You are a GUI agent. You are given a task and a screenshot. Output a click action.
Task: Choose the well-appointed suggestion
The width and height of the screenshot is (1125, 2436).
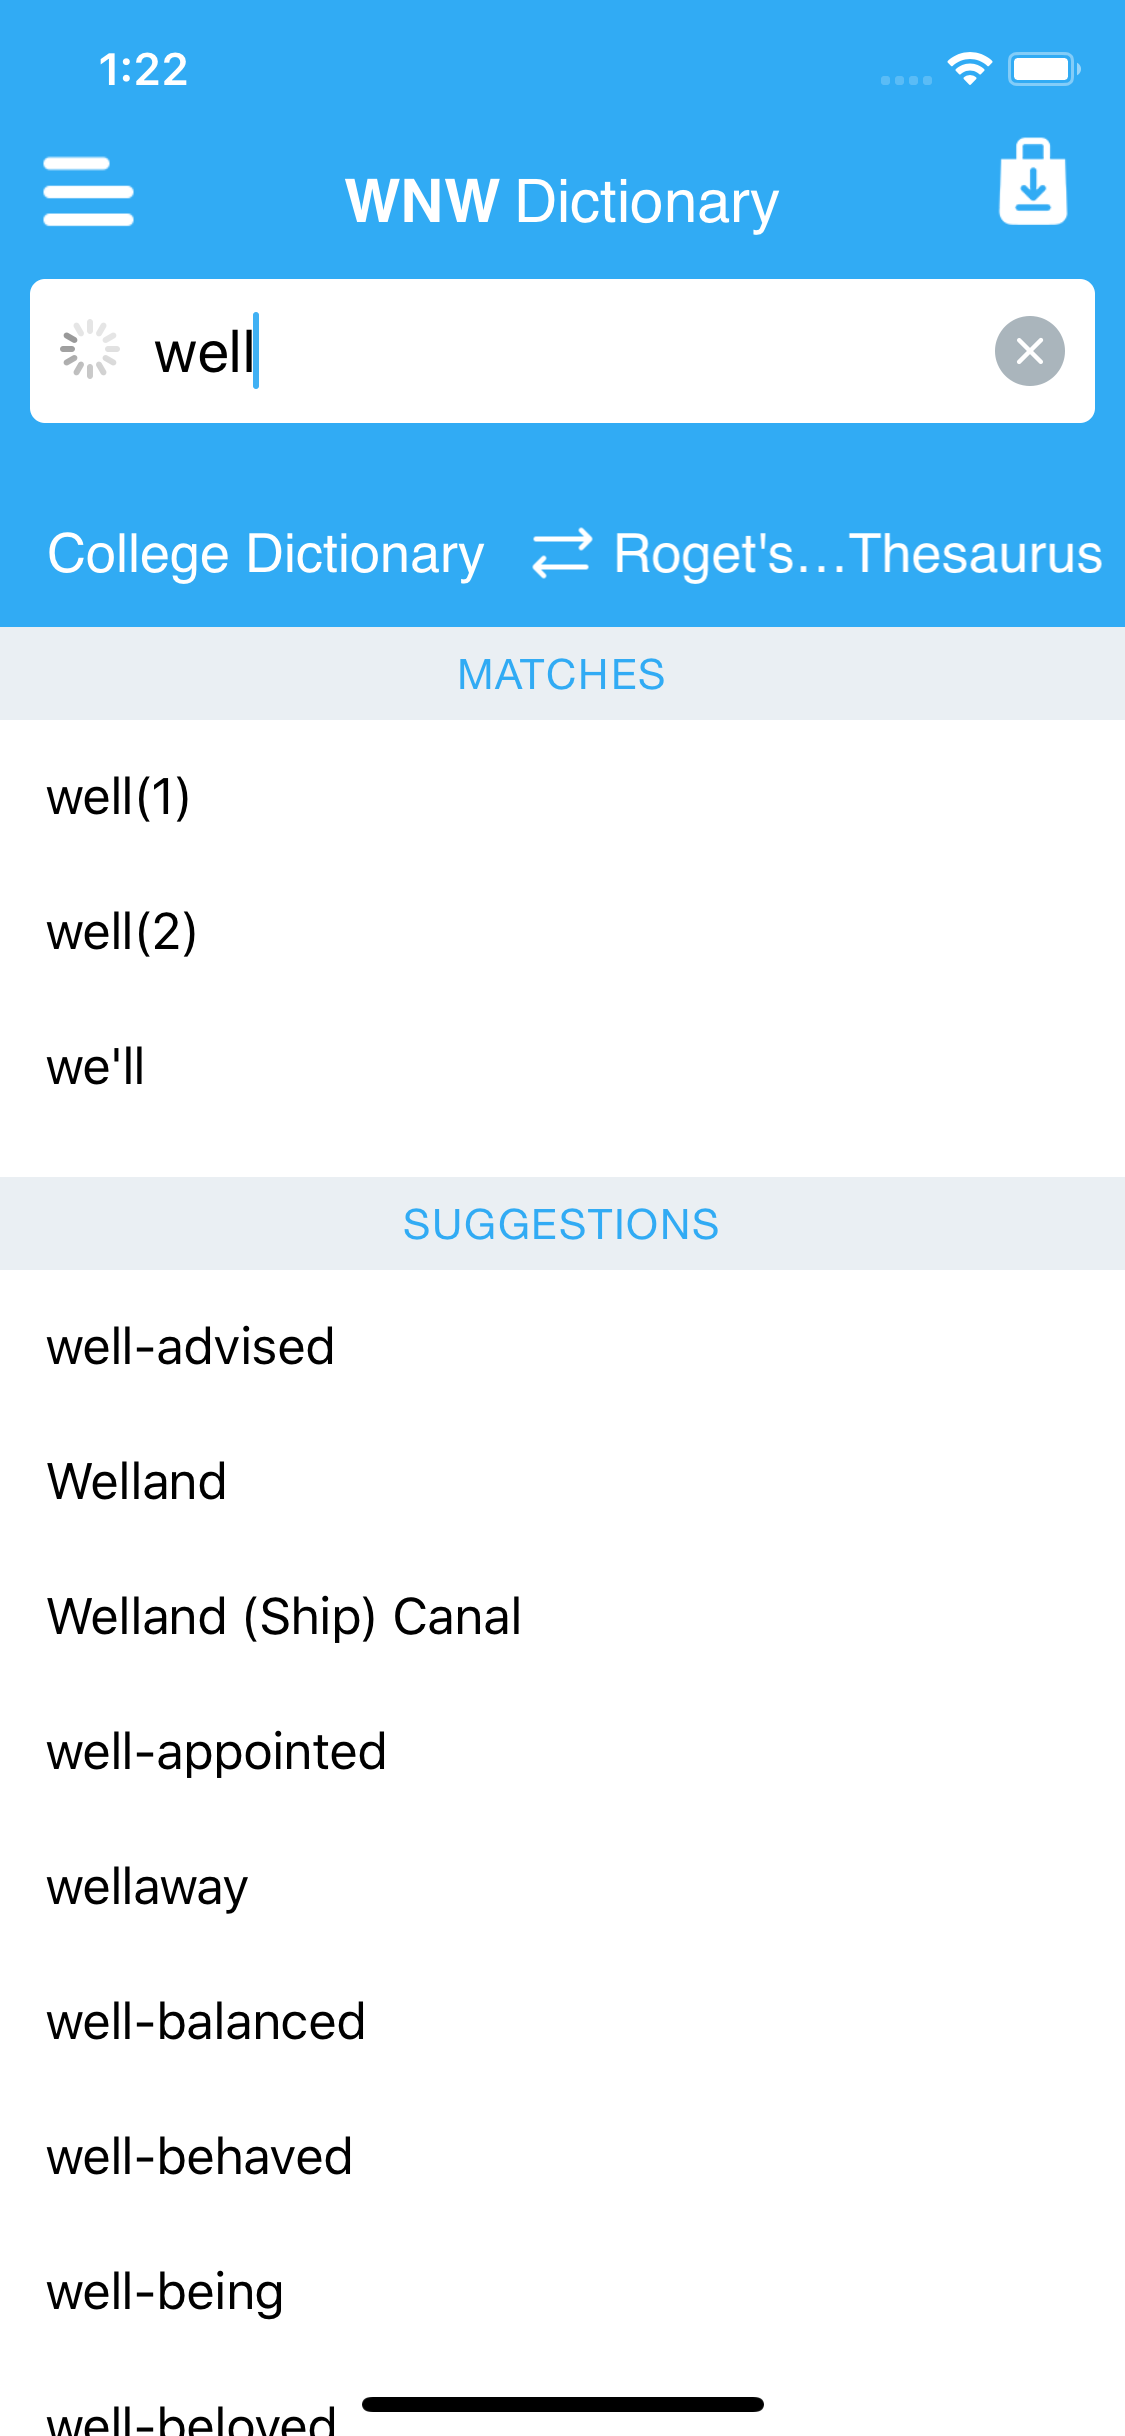pos(216,1752)
